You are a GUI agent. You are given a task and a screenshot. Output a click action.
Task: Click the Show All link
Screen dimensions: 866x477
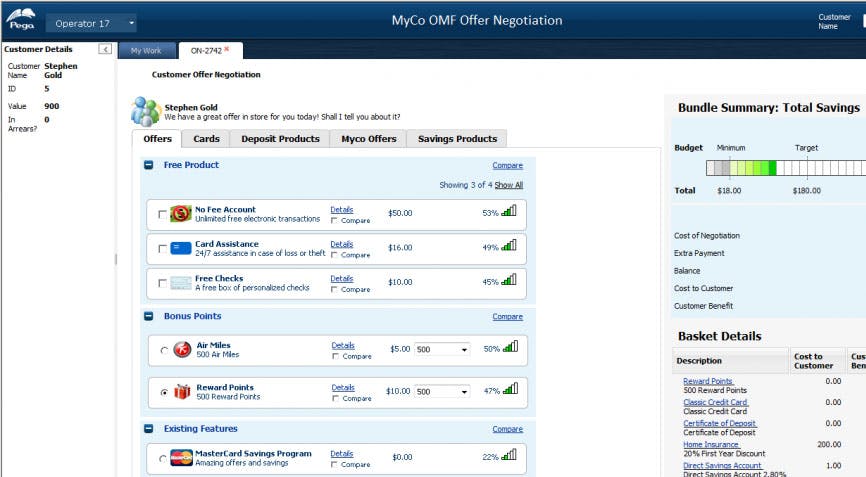pyautogui.click(x=508, y=185)
